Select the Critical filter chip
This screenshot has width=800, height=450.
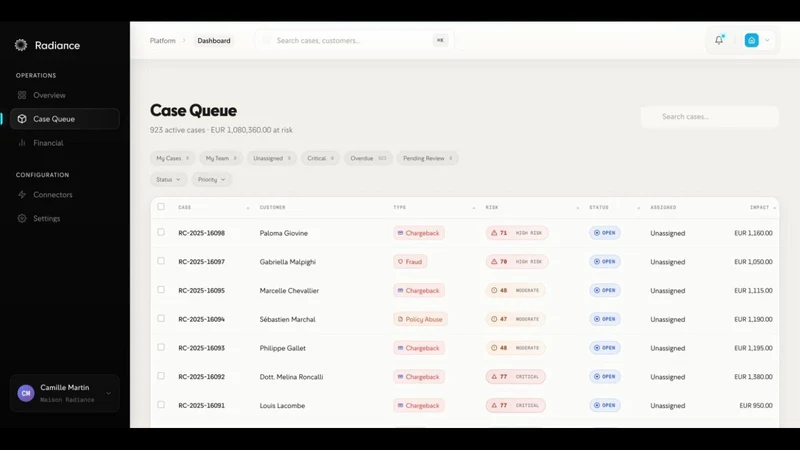coord(320,158)
